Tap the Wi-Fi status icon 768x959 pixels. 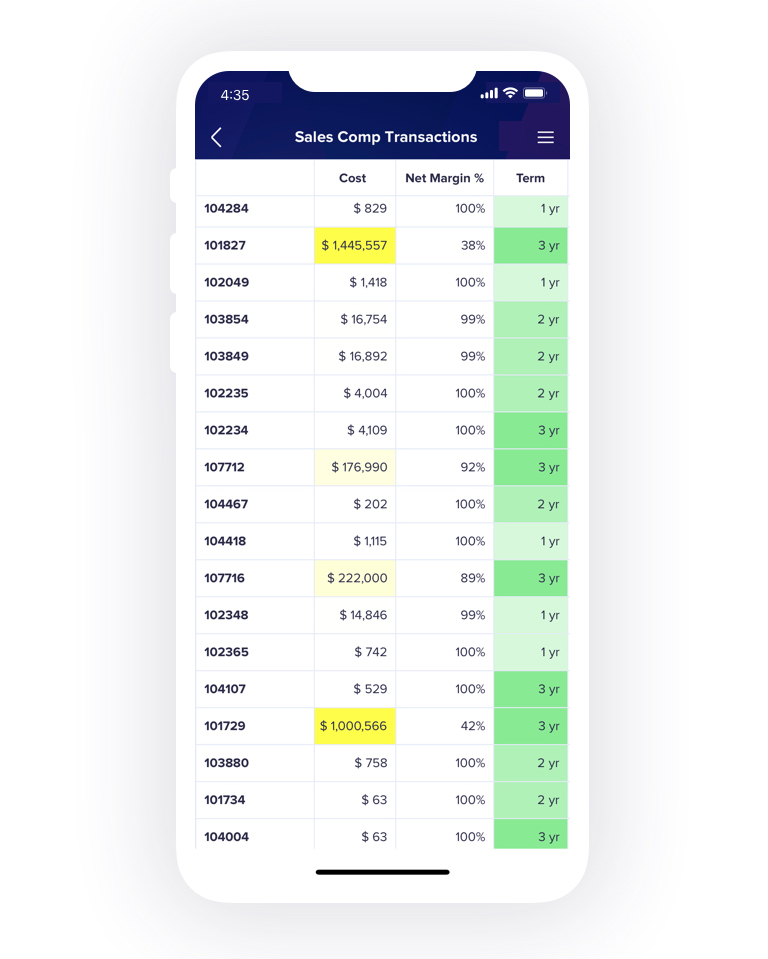(x=510, y=93)
